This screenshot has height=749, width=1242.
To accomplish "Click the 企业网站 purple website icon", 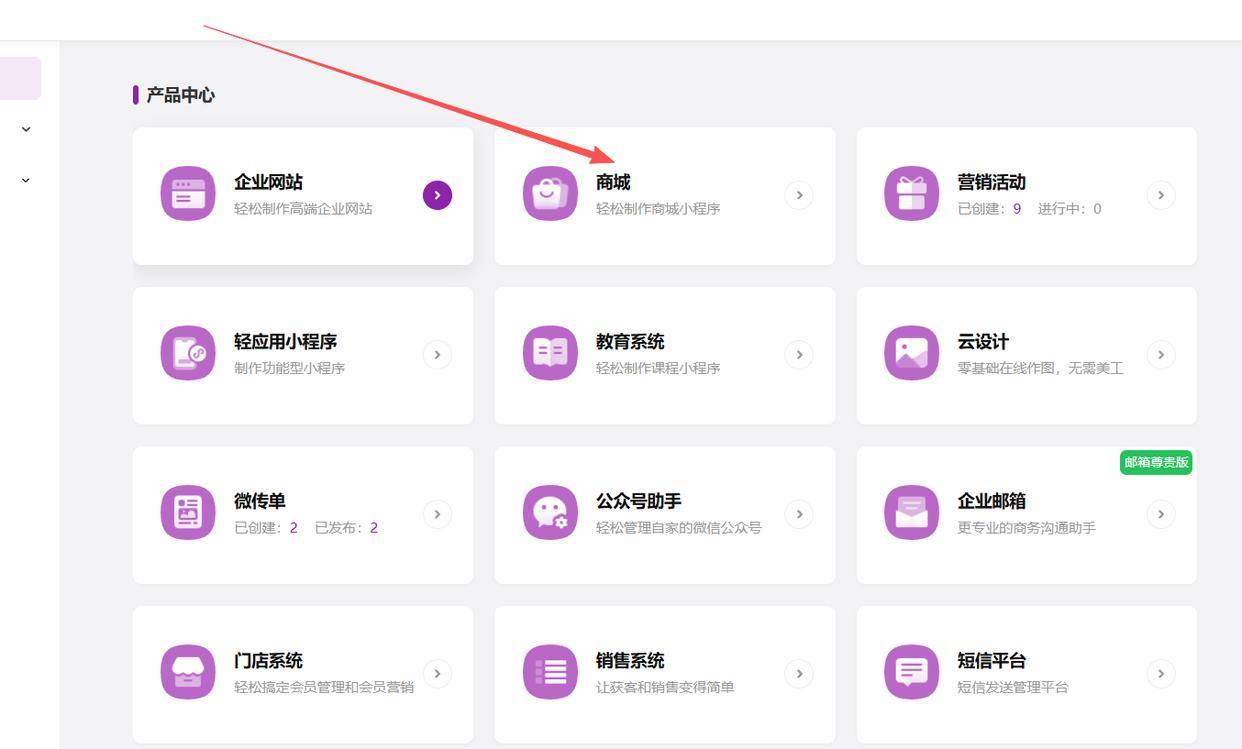I will pyautogui.click(x=188, y=194).
